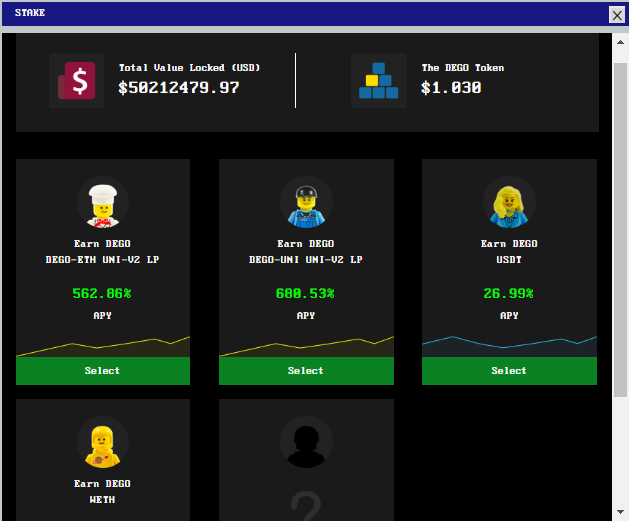629x521 pixels.
Task: Click the $50212479.97 value
Action: [x=179, y=88]
